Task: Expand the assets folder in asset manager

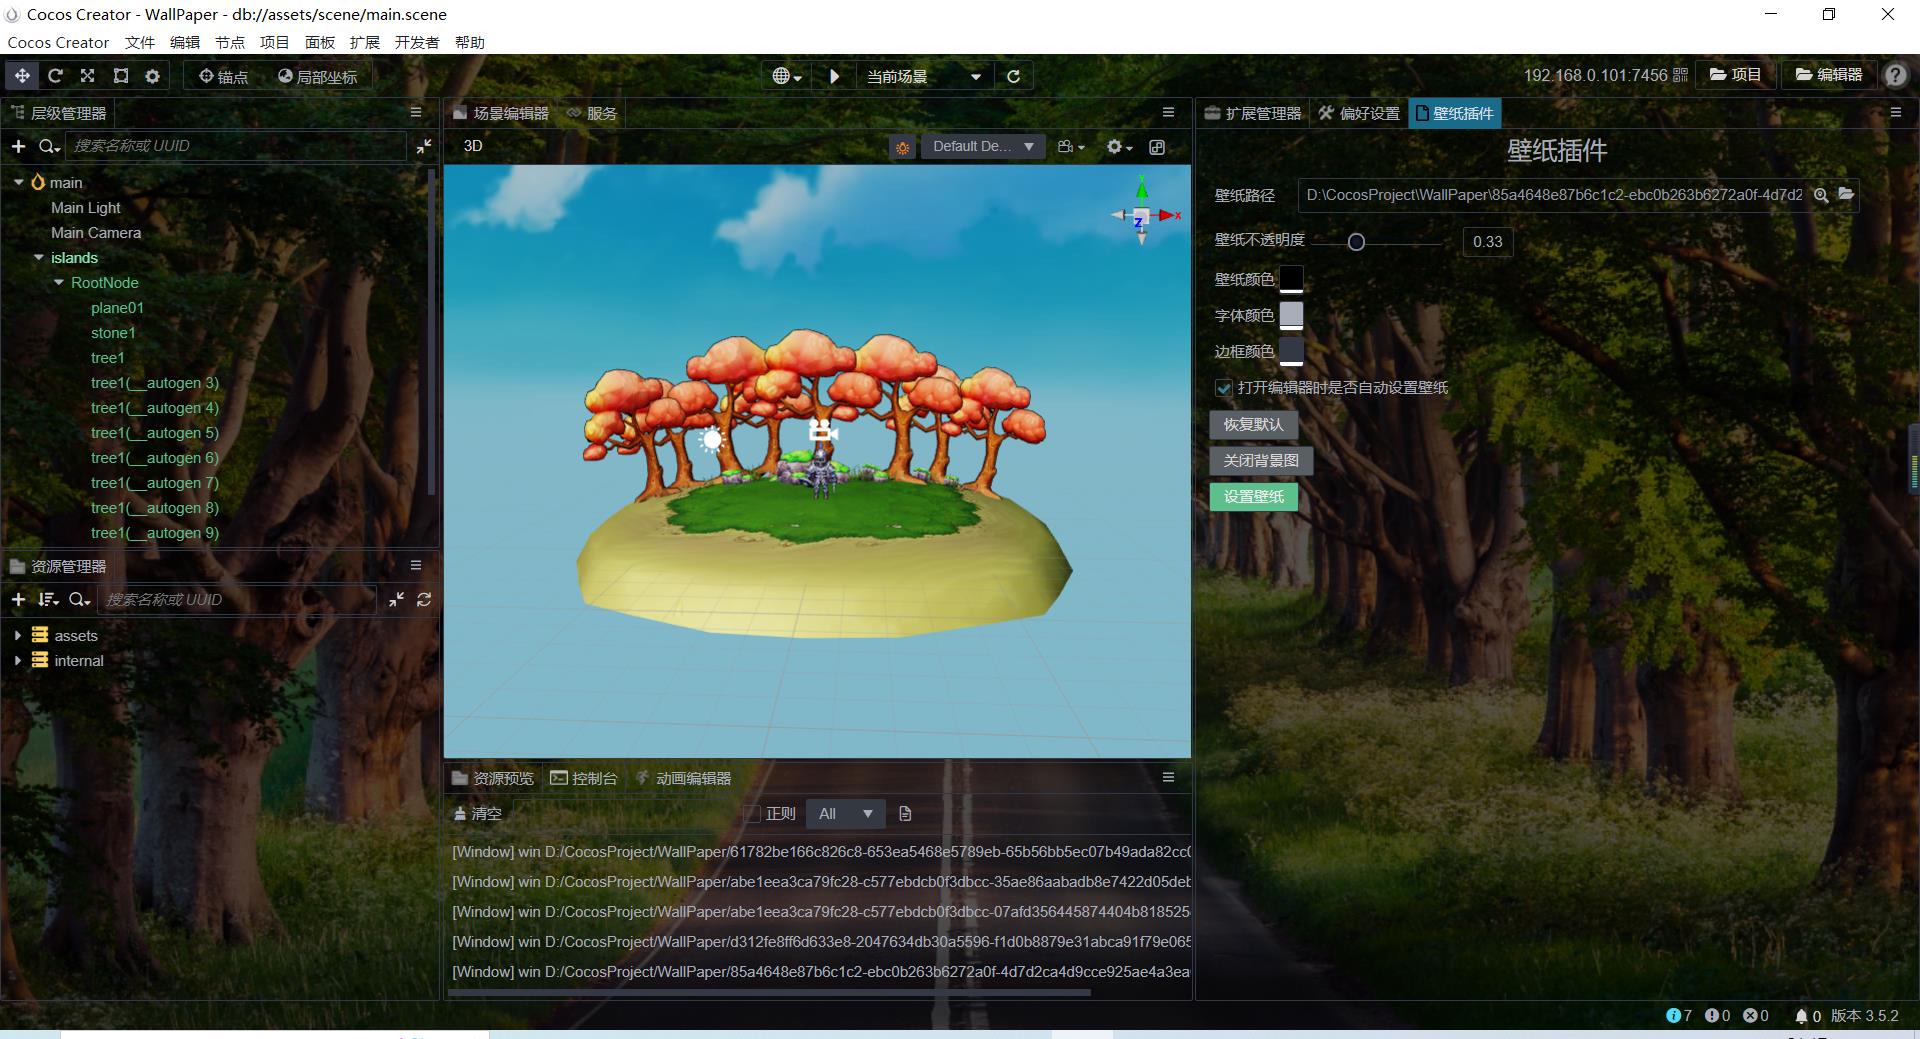Action: tap(17, 635)
